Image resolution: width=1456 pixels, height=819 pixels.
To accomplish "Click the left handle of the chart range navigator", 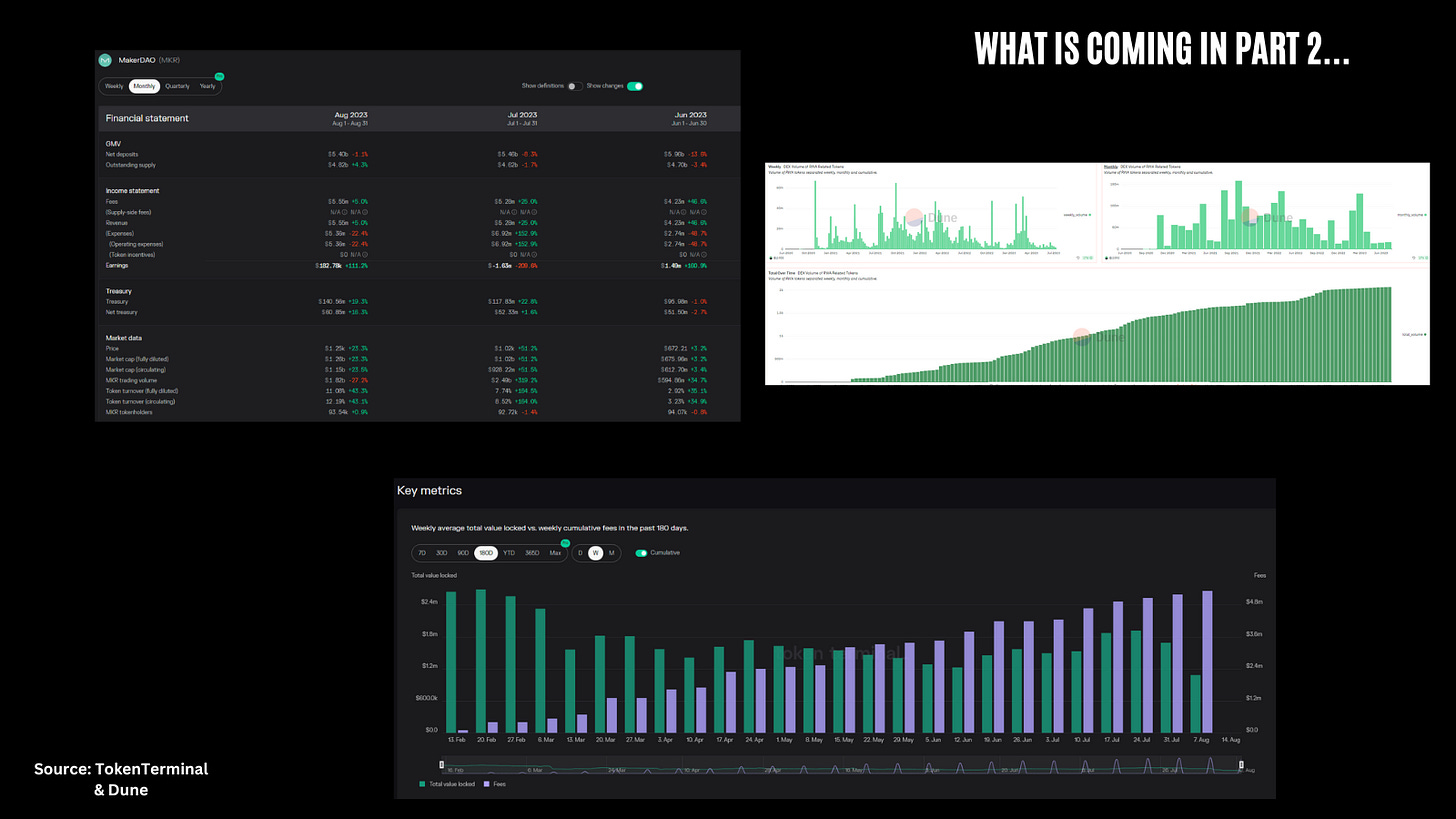I will [x=441, y=766].
